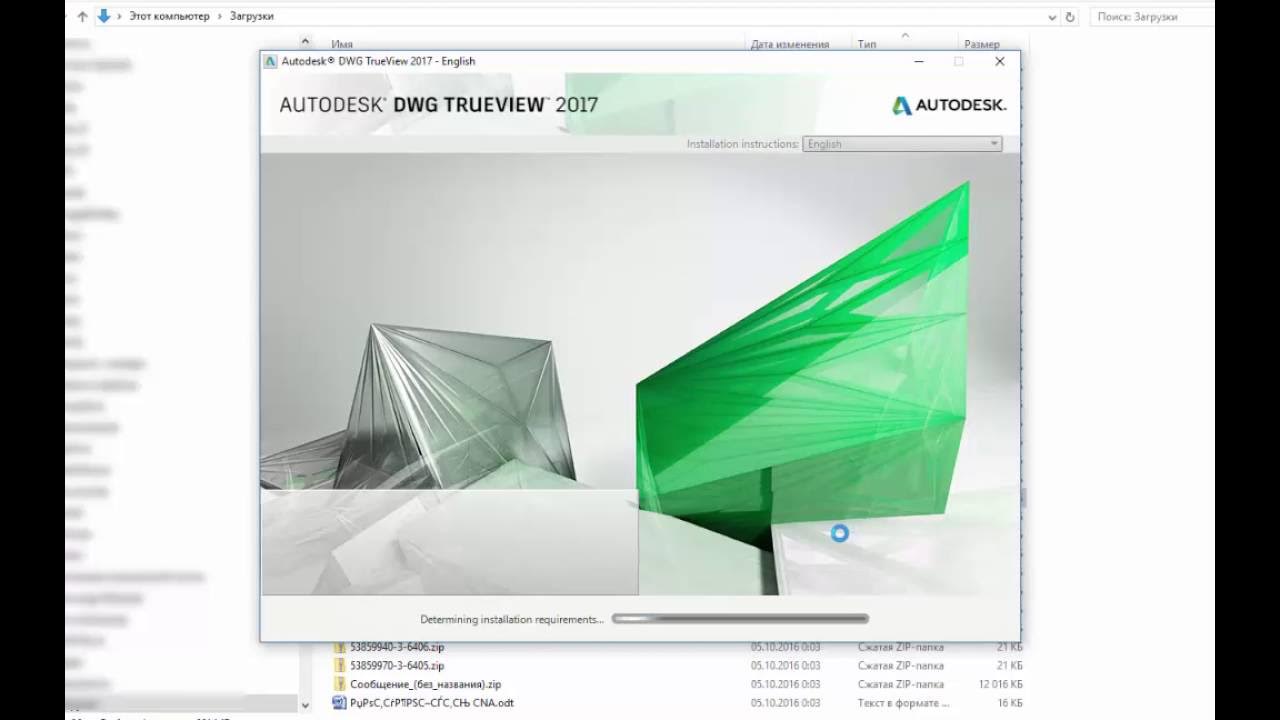Sort files by the Размер column
Viewport: 1280px width, 720px height.
(981, 44)
